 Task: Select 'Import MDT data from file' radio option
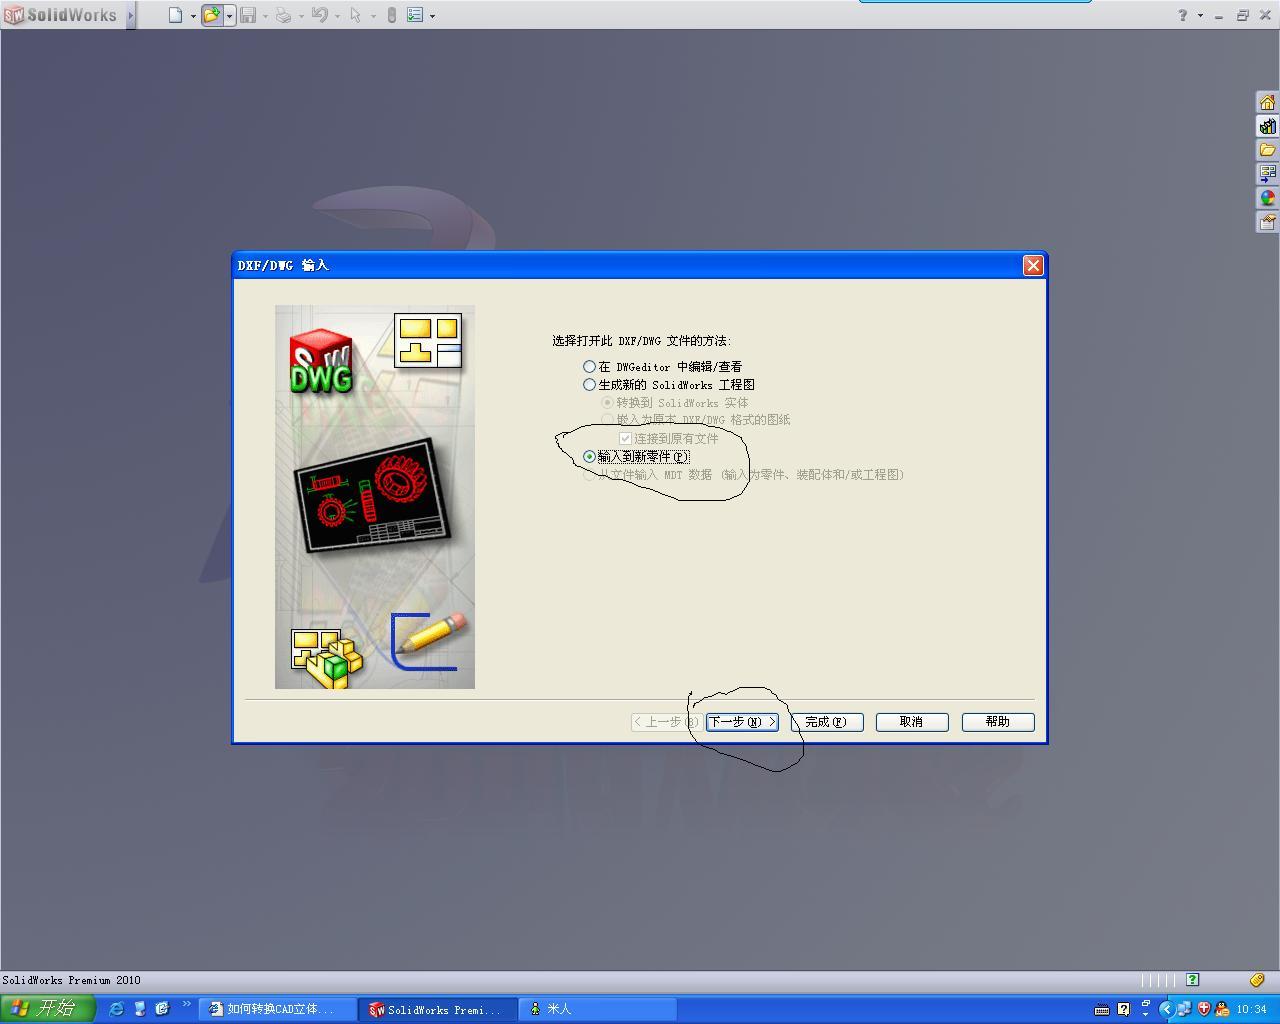click(589, 475)
